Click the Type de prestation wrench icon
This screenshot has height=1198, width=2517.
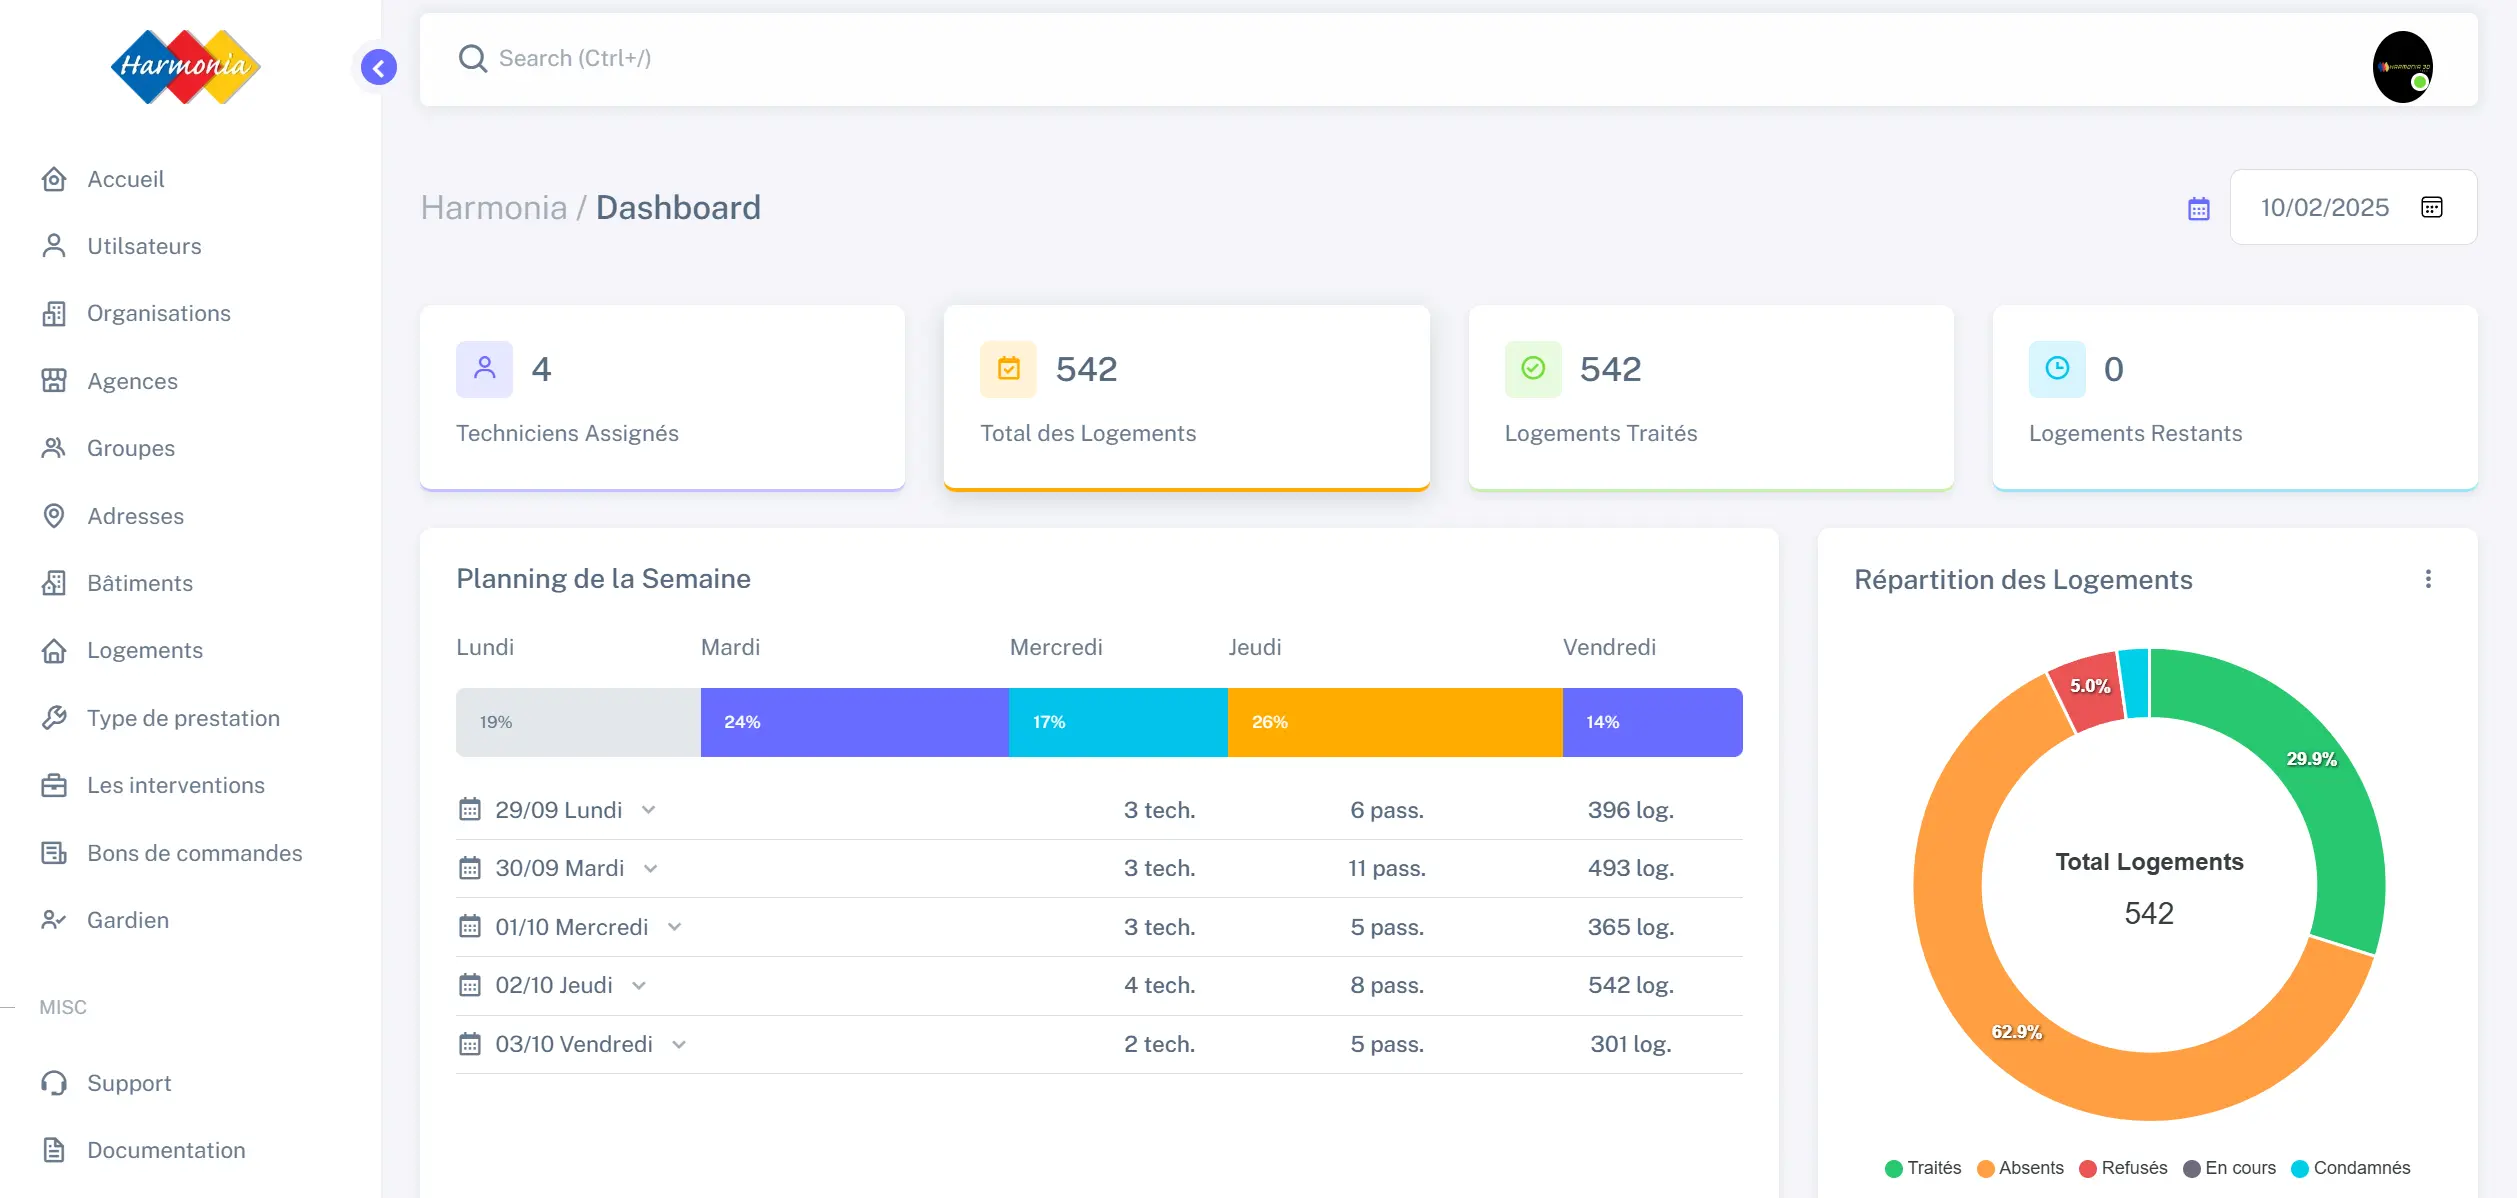[x=54, y=717]
